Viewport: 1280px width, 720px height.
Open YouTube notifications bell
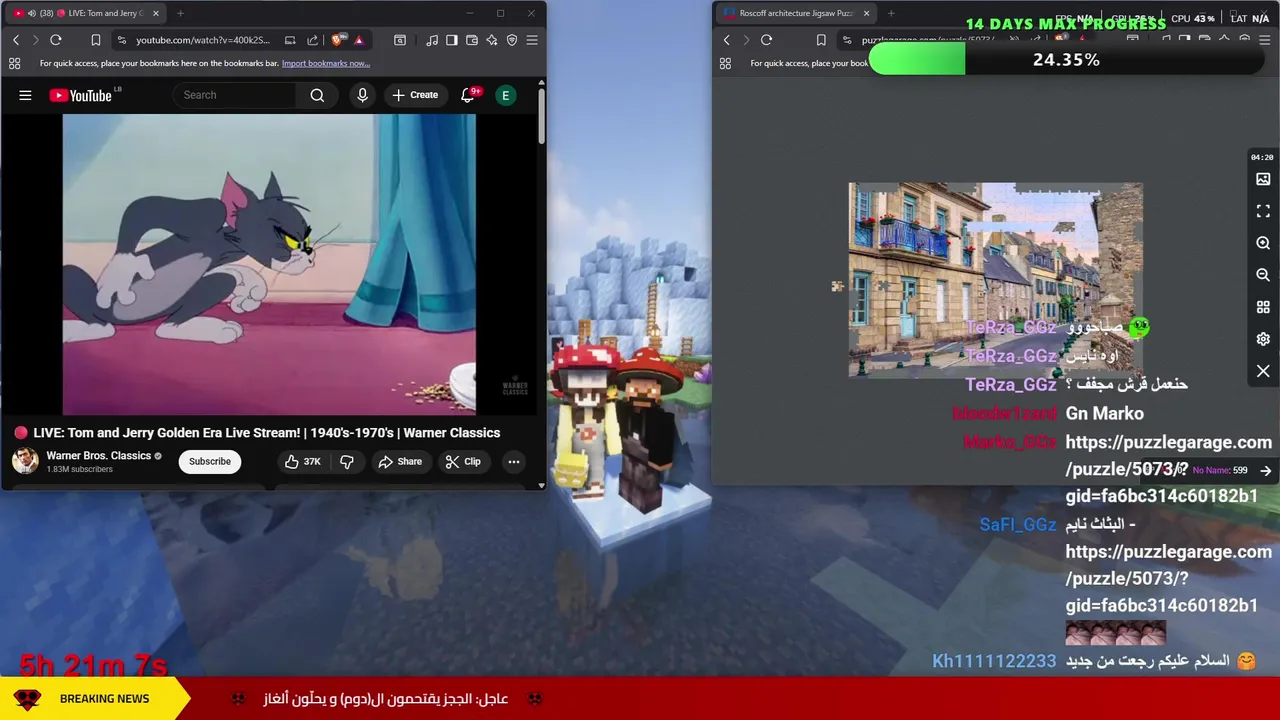(467, 95)
